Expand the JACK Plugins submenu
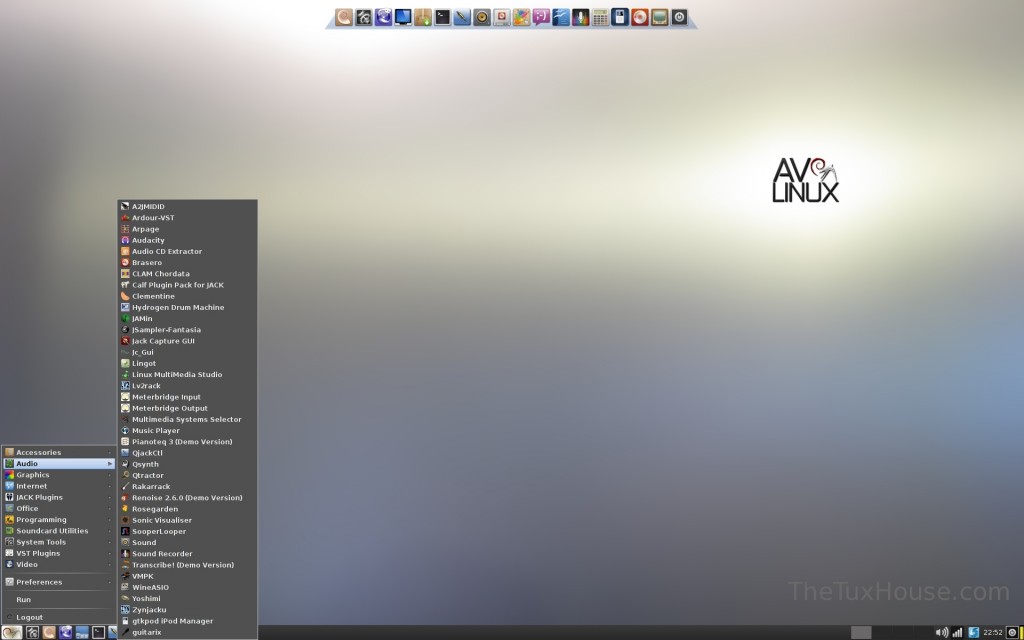This screenshot has height=640, width=1024. (59, 497)
